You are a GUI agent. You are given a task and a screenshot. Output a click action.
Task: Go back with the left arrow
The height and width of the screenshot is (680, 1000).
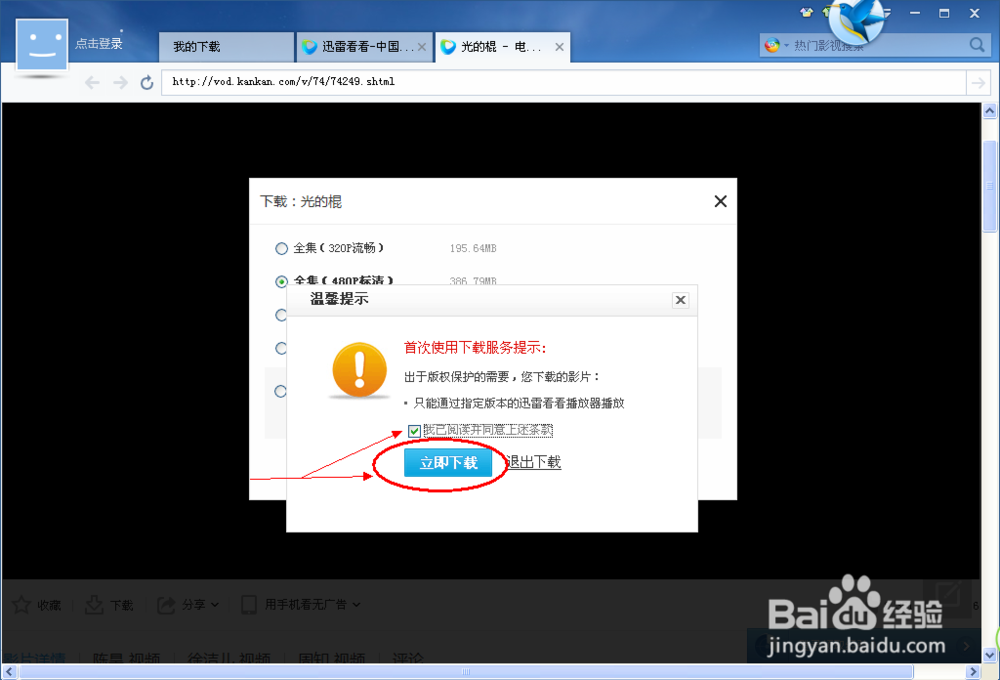click(92, 82)
